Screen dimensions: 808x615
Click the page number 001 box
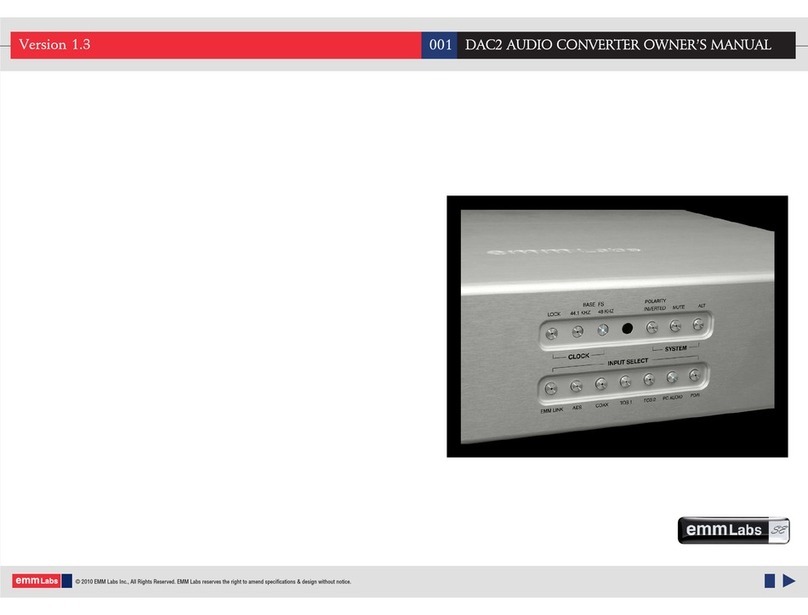pos(440,45)
